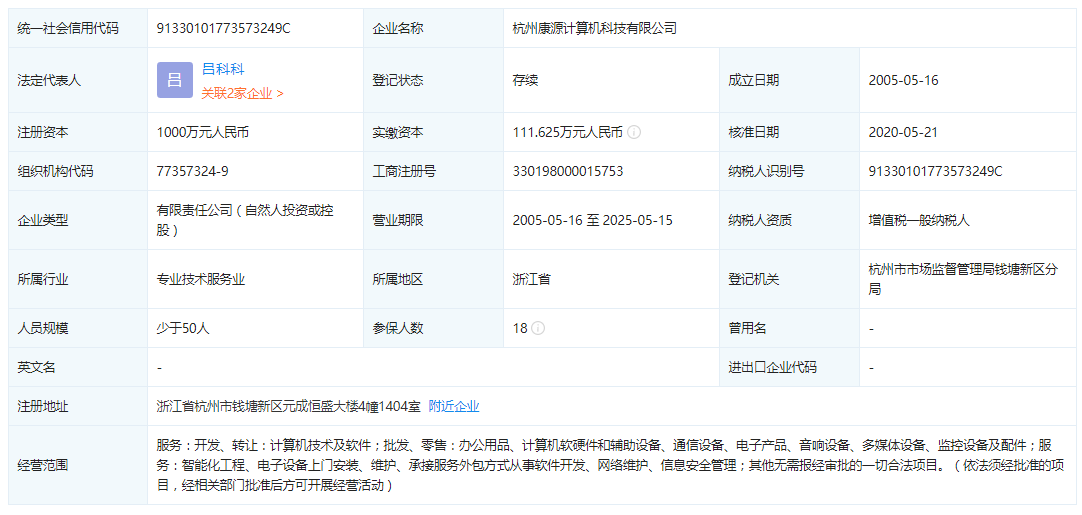Click paid-in capital 111.625万元人民币
1082x515 pixels.
[568, 132]
